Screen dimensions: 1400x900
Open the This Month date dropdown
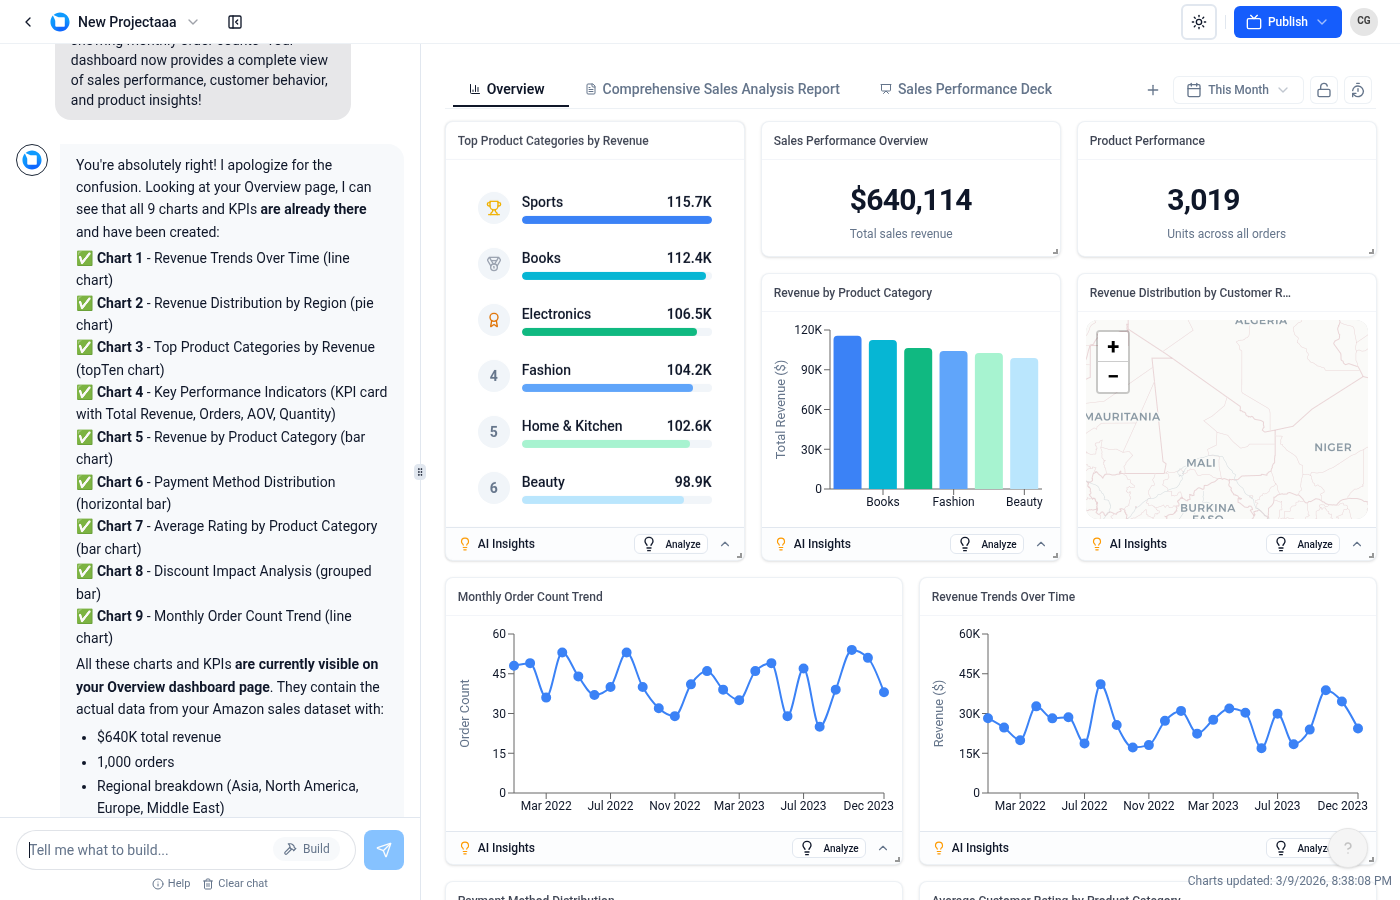[1238, 90]
